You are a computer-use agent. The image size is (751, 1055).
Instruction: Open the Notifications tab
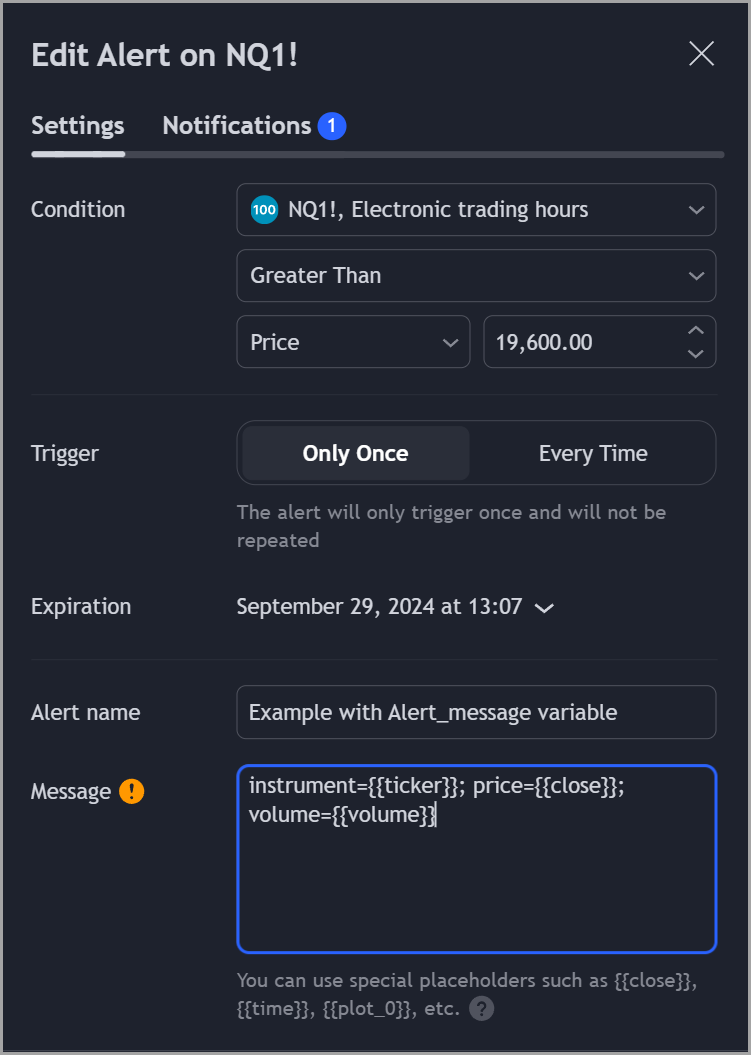tap(236, 125)
